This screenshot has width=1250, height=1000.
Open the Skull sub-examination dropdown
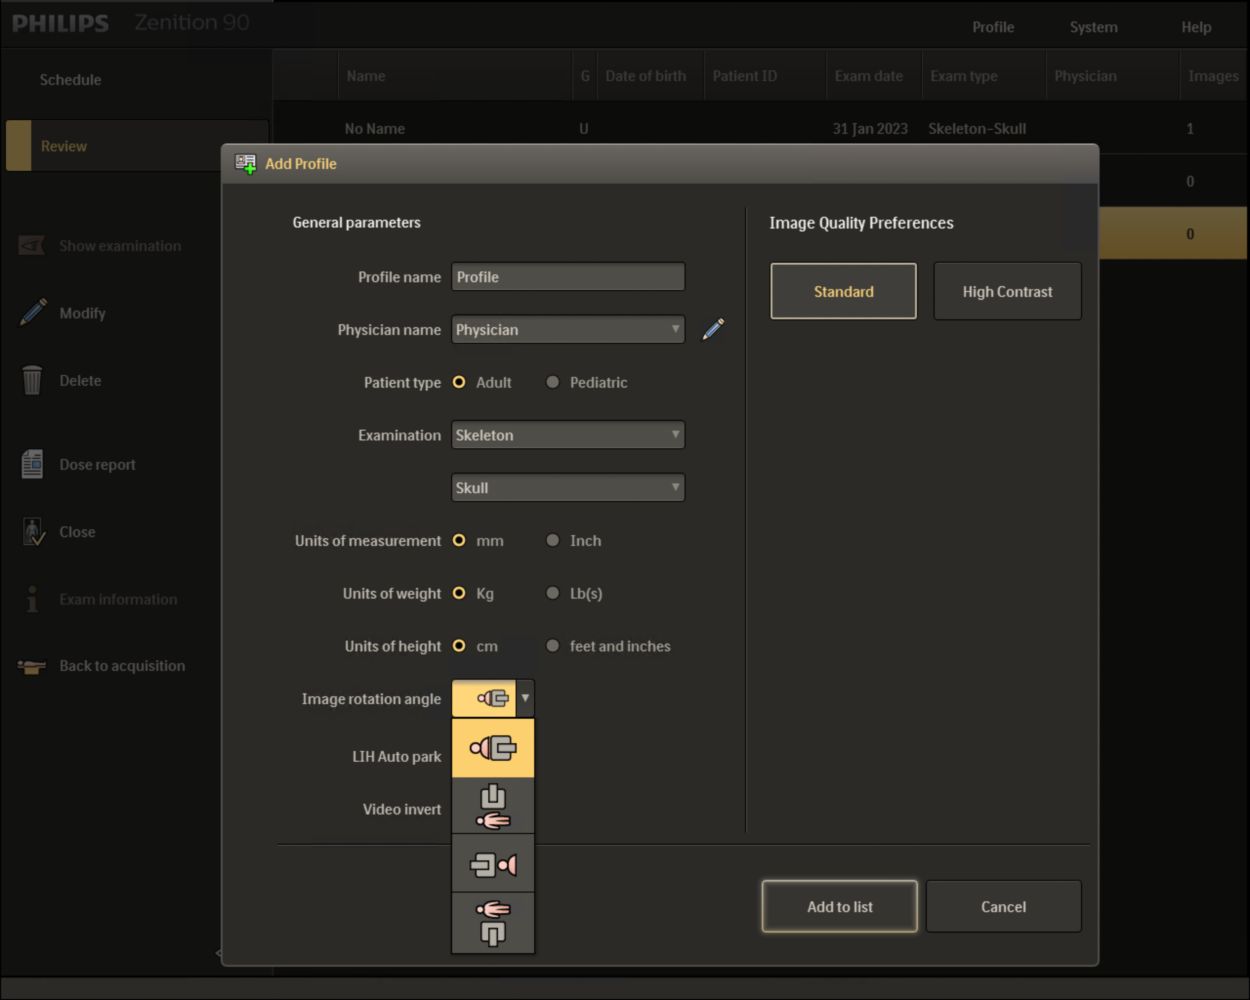568,488
